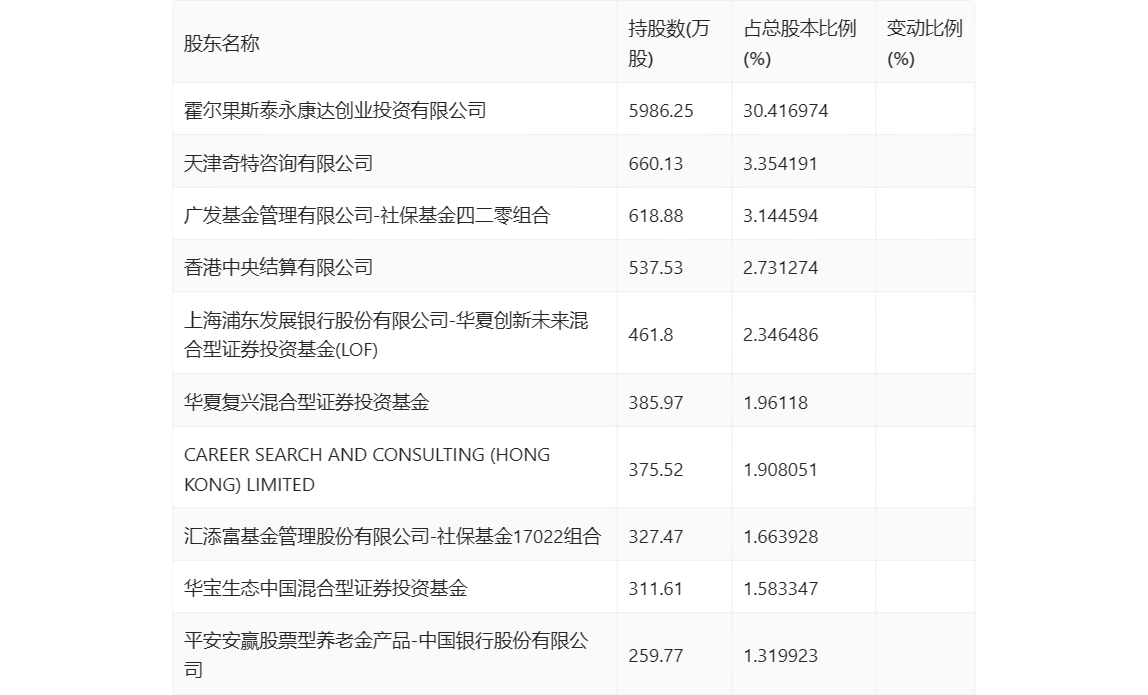Click the 30.416974 percentage value

point(786,110)
